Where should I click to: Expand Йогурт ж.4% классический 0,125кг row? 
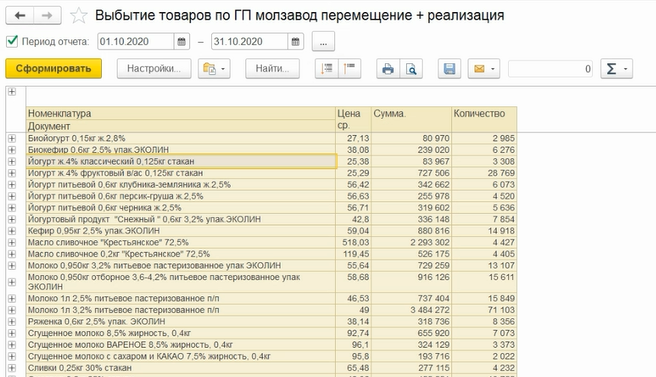pyautogui.click(x=12, y=162)
